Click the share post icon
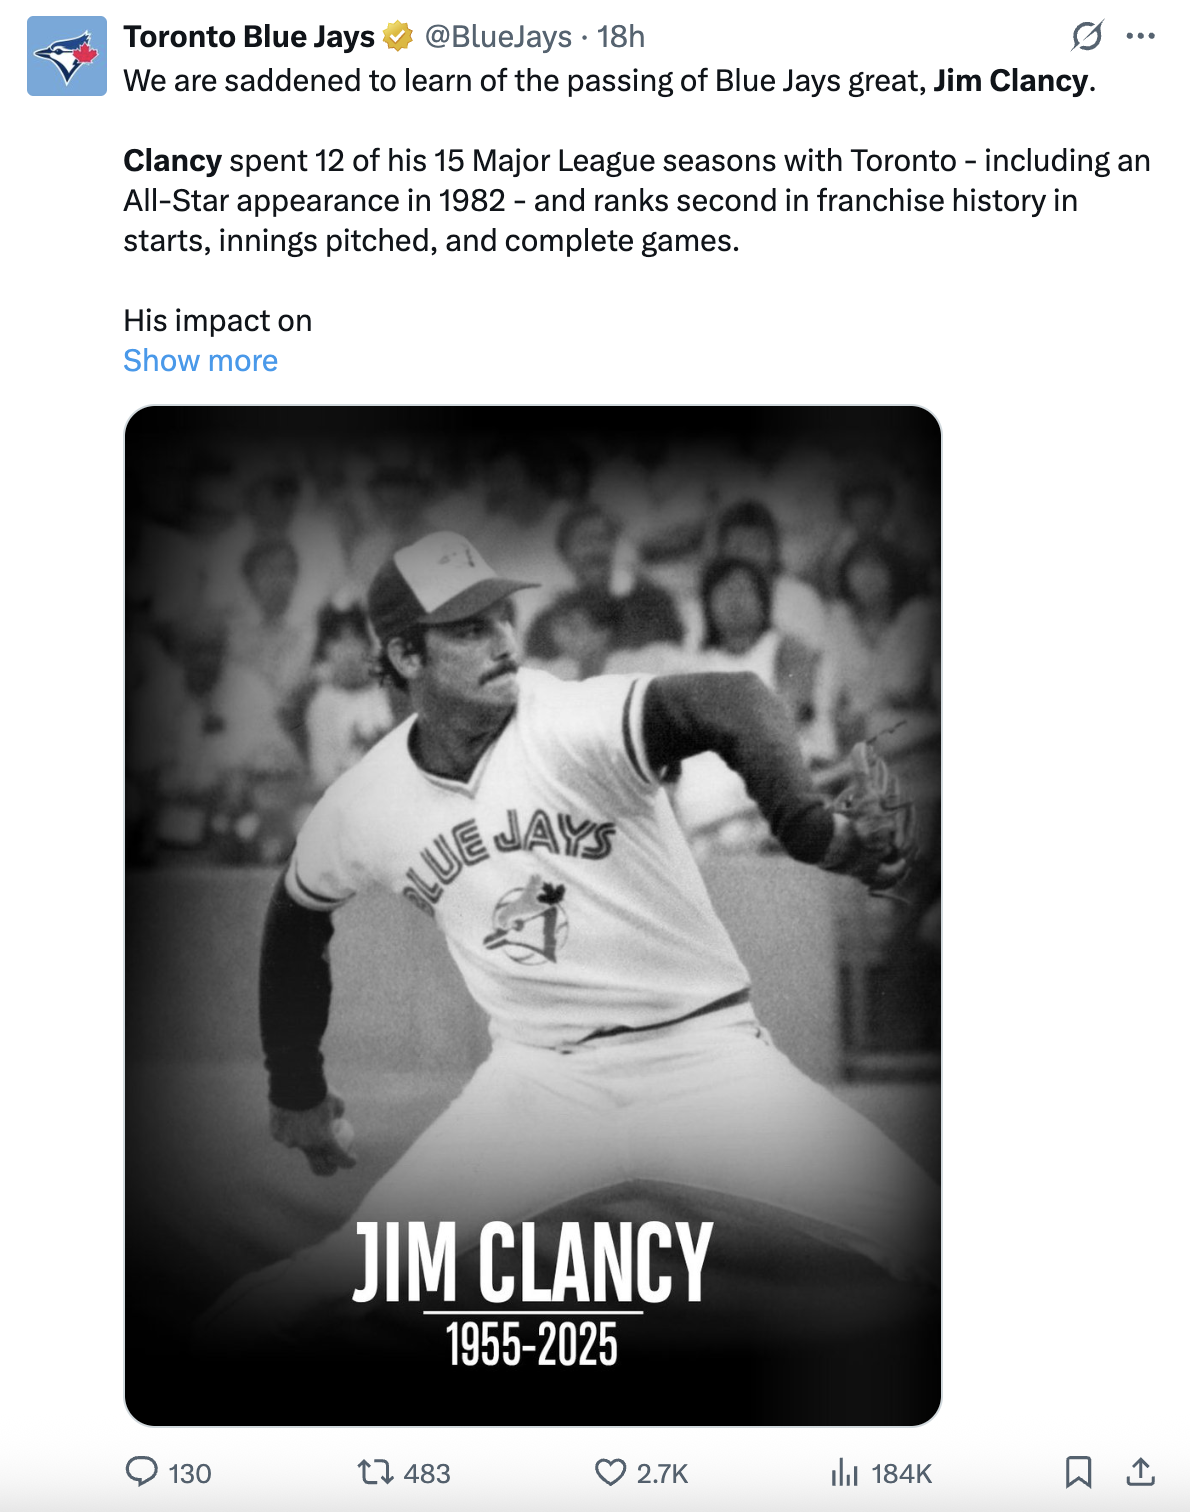 [x=1141, y=1472]
